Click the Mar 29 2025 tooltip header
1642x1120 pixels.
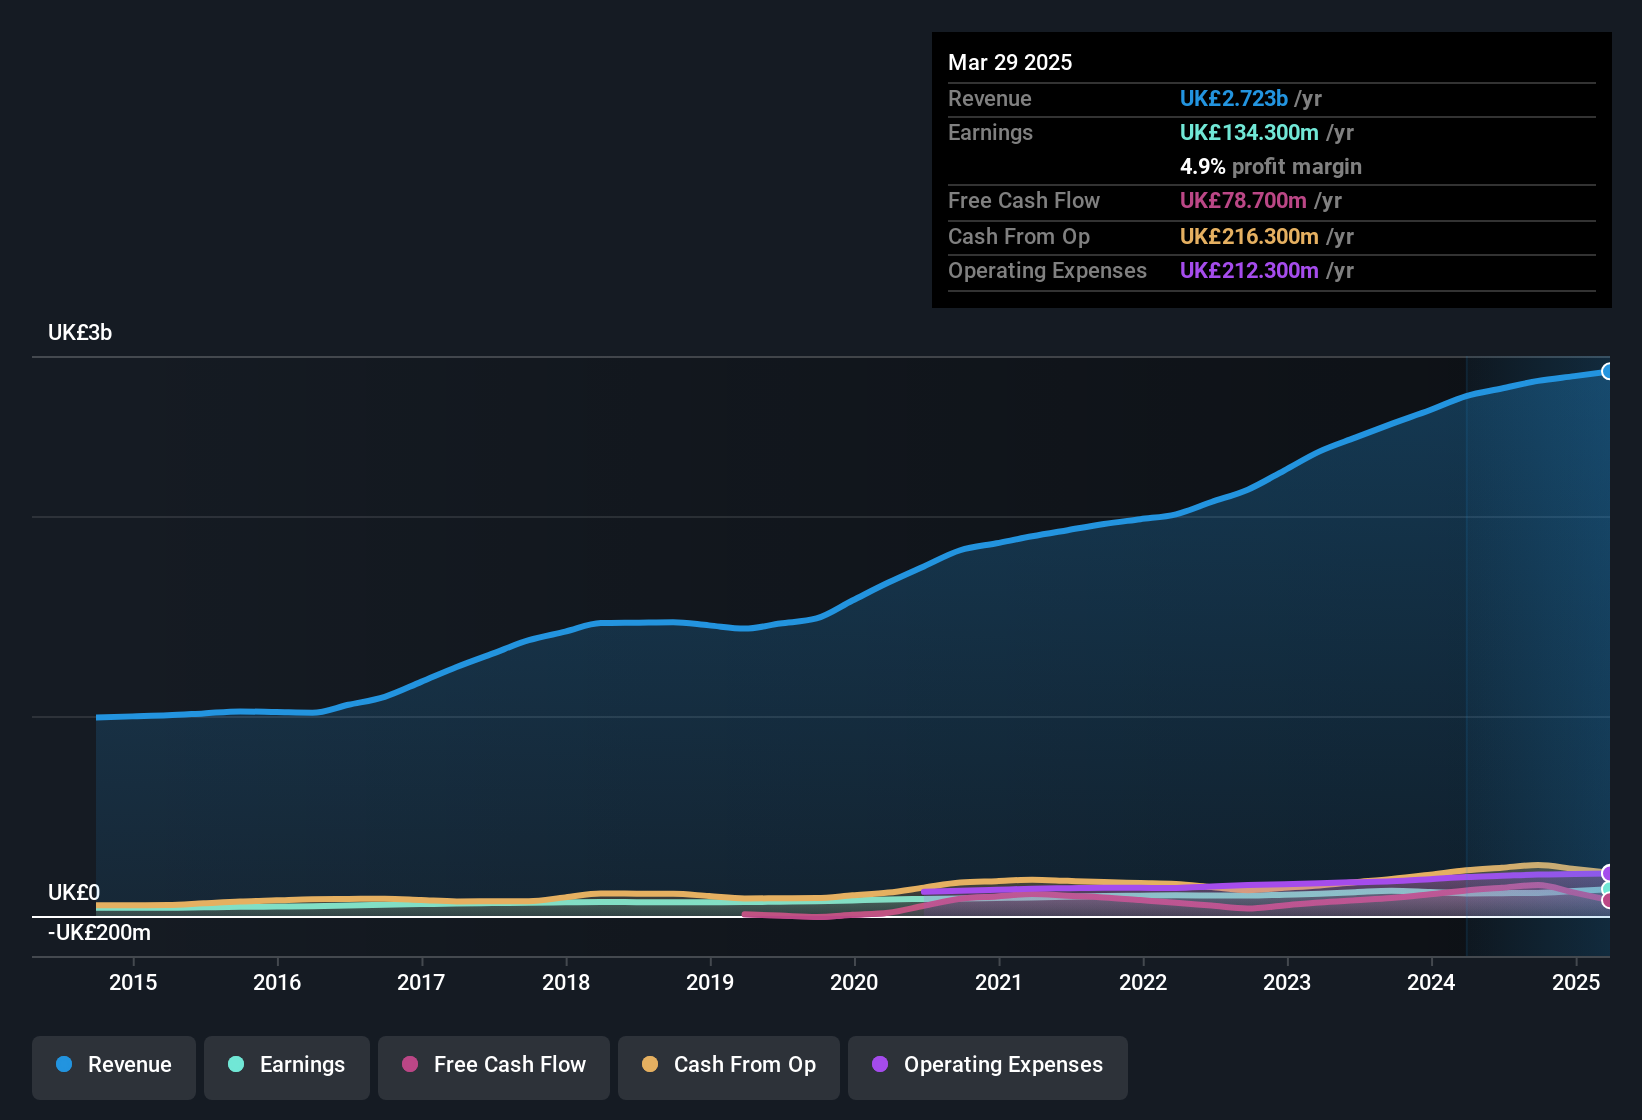pos(1010,62)
